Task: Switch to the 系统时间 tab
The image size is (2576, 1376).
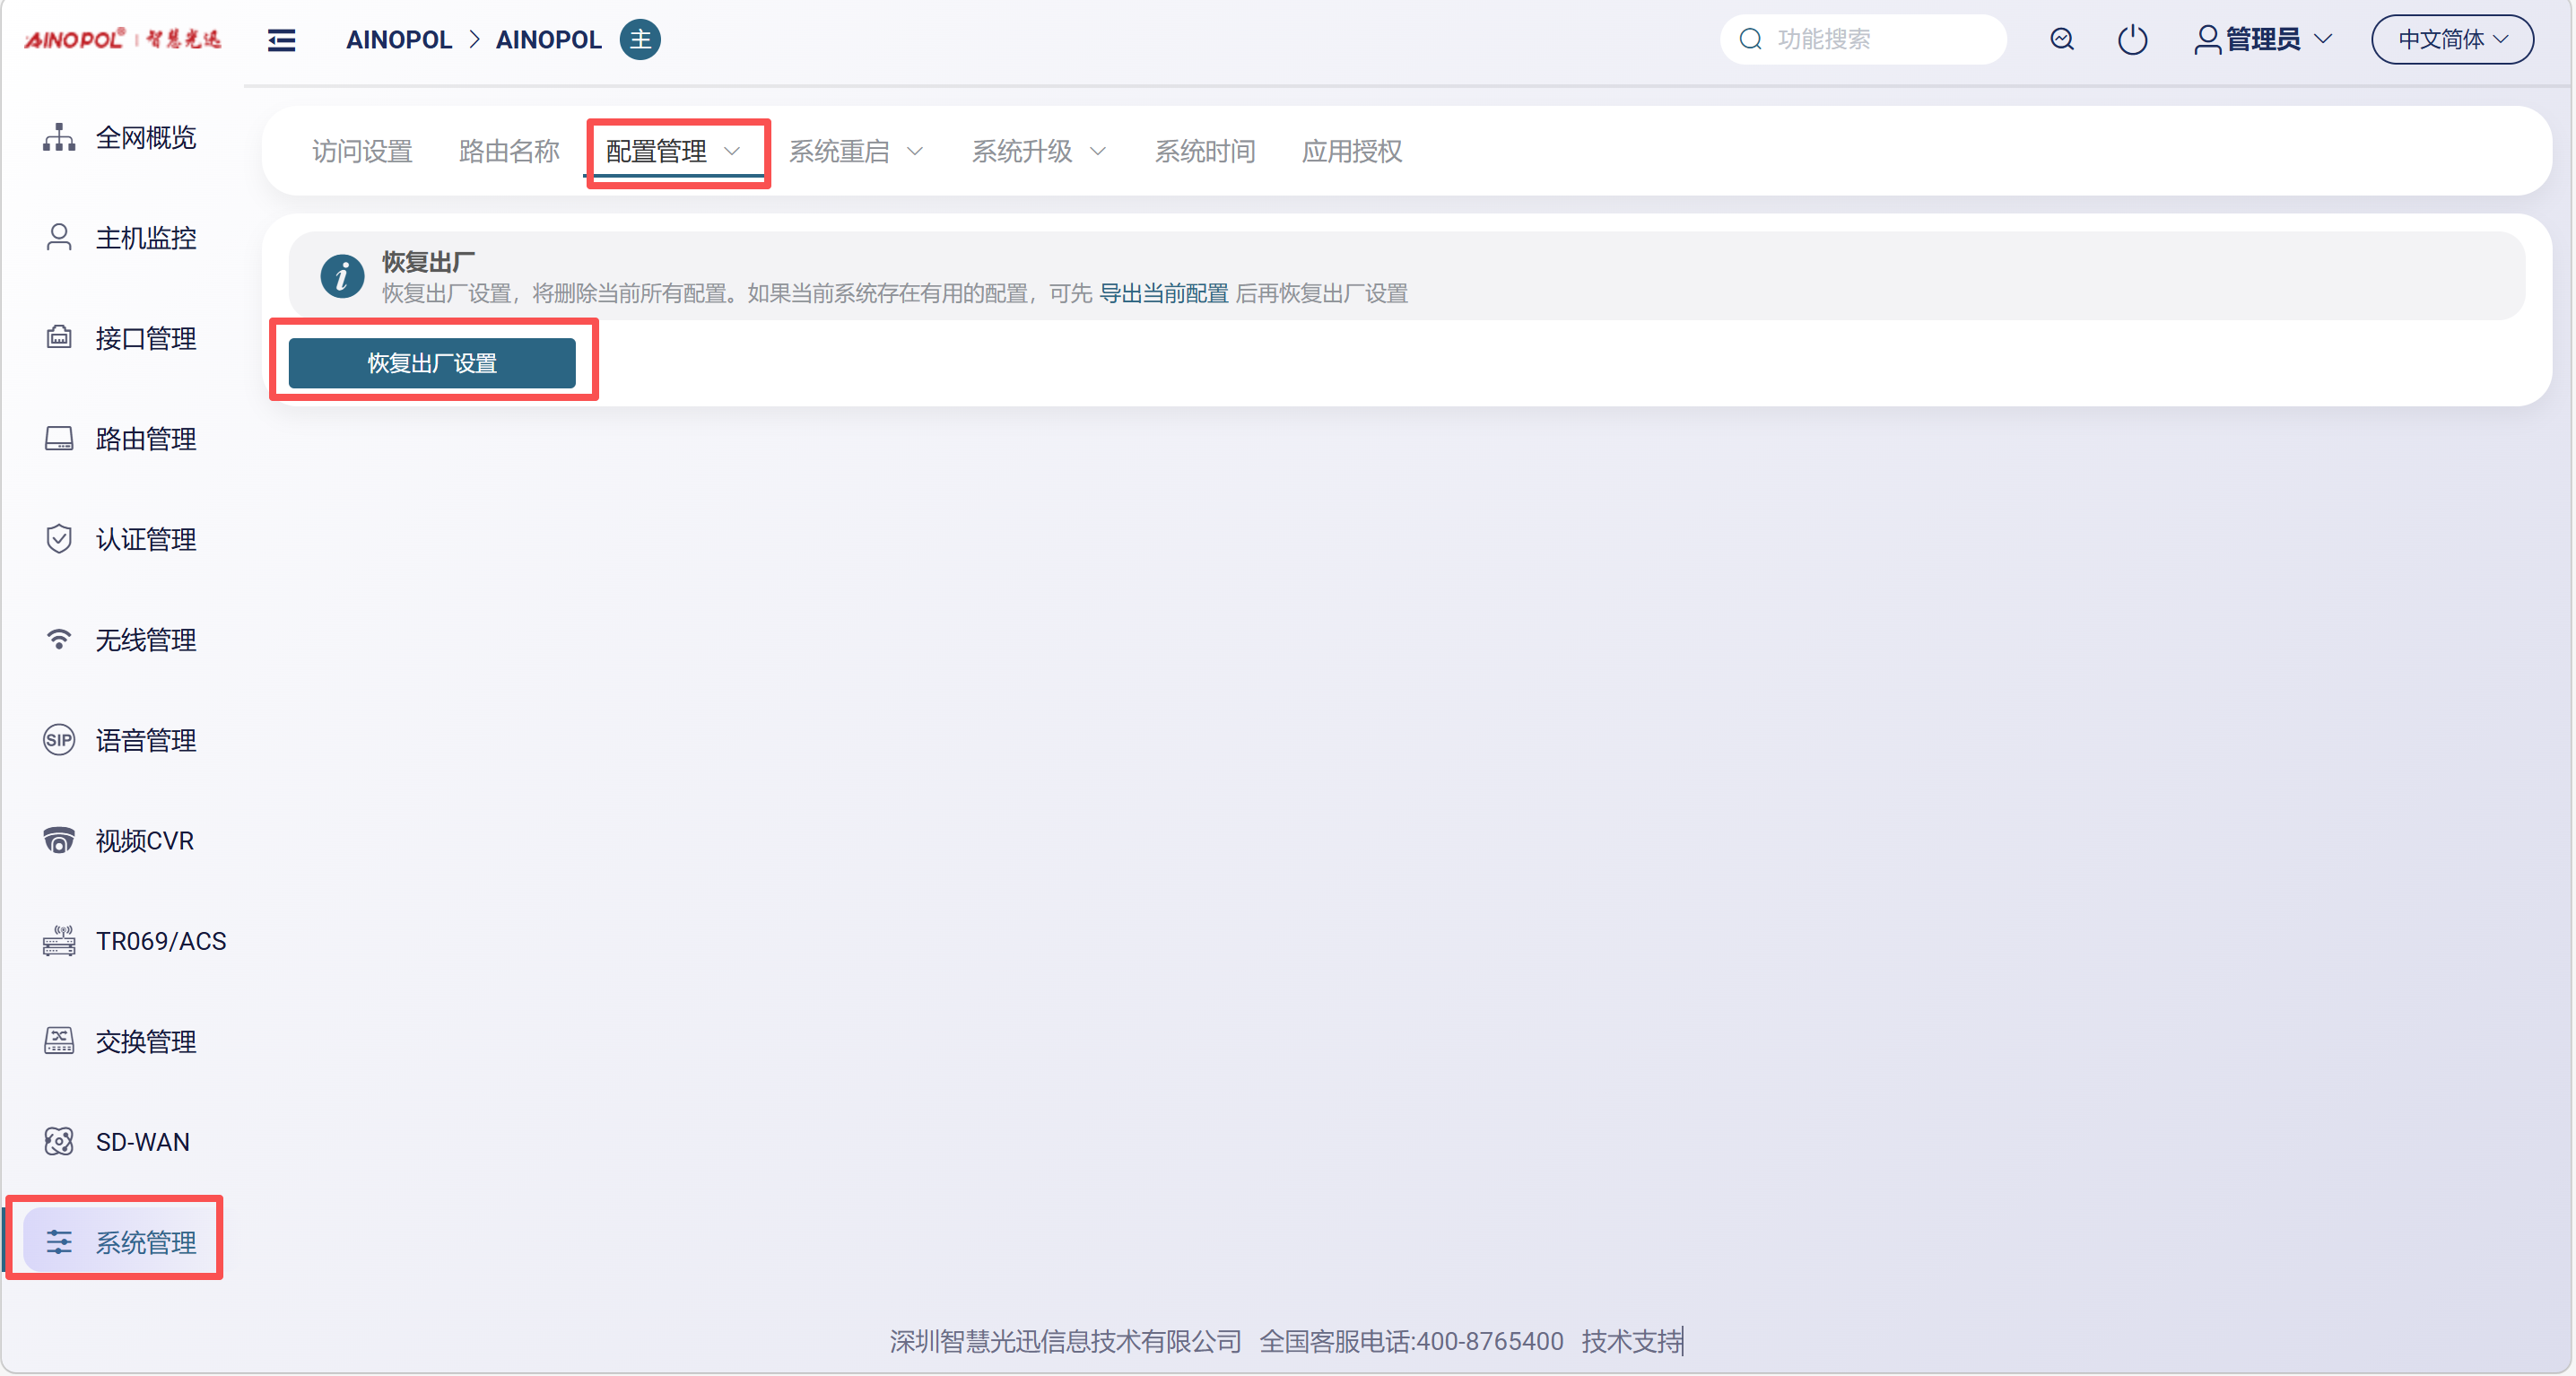Action: coord(1204,152)
